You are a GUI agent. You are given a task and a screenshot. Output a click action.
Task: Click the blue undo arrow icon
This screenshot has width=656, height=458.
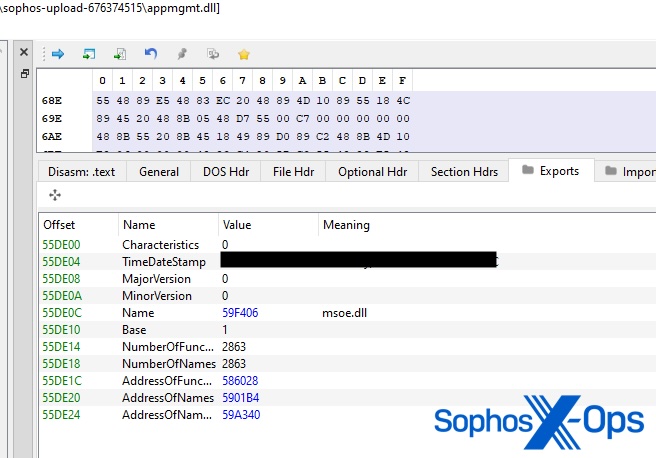(151, 53)
